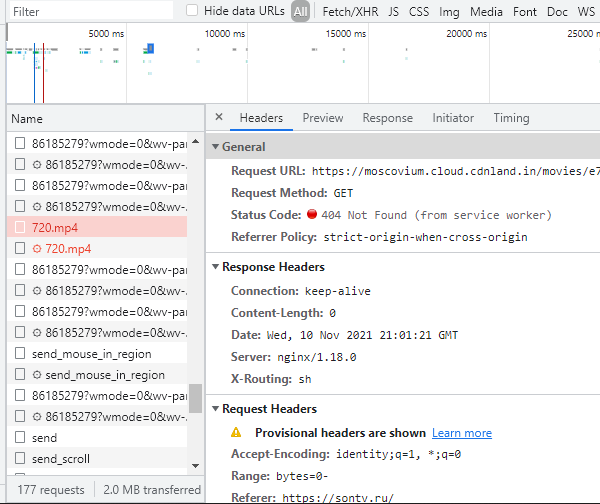This screenshot has width=600, height=504.
Task: Click the provisional headers warning icon
Action: pyautogui.click(x=237, y=433)
